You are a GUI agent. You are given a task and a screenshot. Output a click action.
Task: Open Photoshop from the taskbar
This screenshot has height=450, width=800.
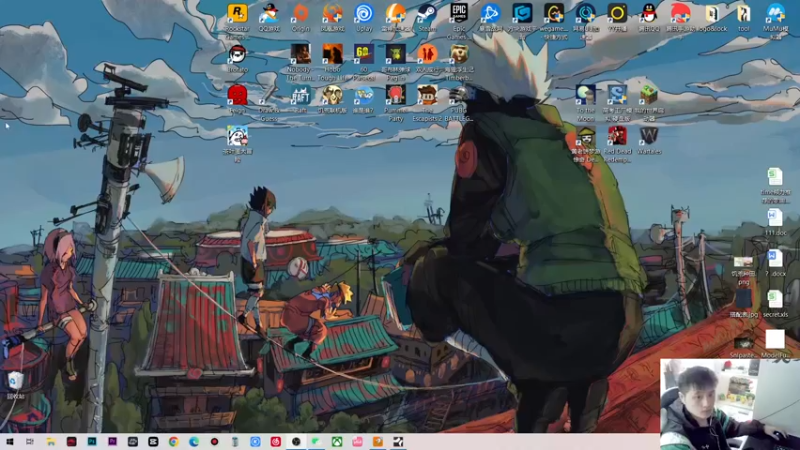click(92, 442)
